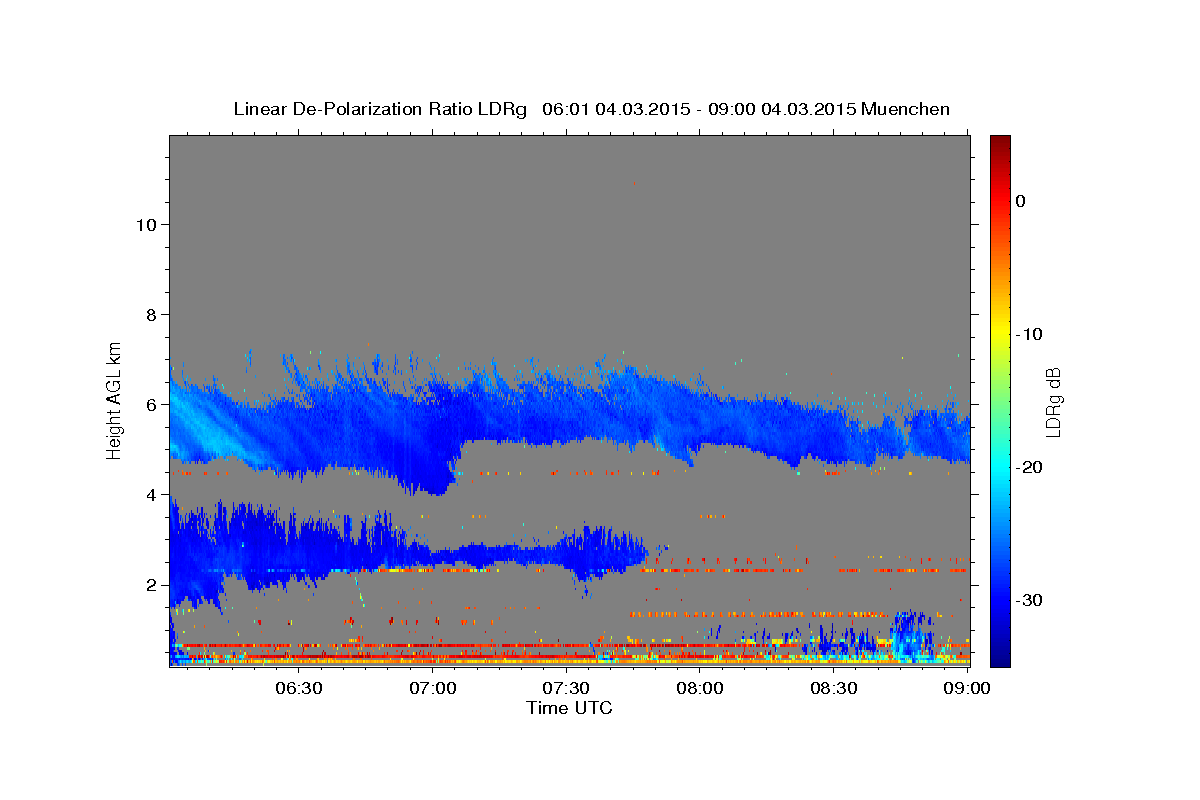Screen dimensions: 1200x800
Task: Click the height tick label '4'
Action: point(150,494)
